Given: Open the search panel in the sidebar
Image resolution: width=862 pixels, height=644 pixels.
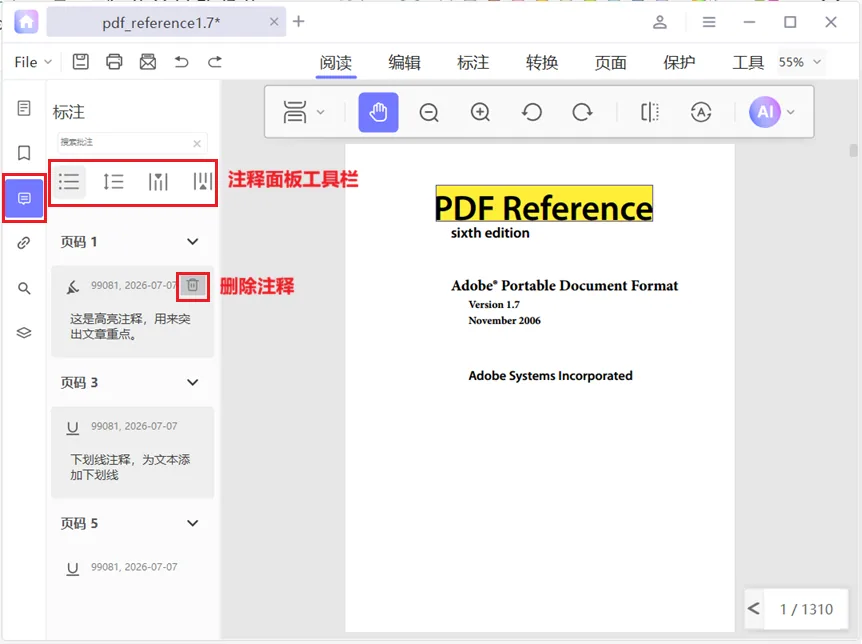Looking at the screenshot, I should (x=24, y=288).
